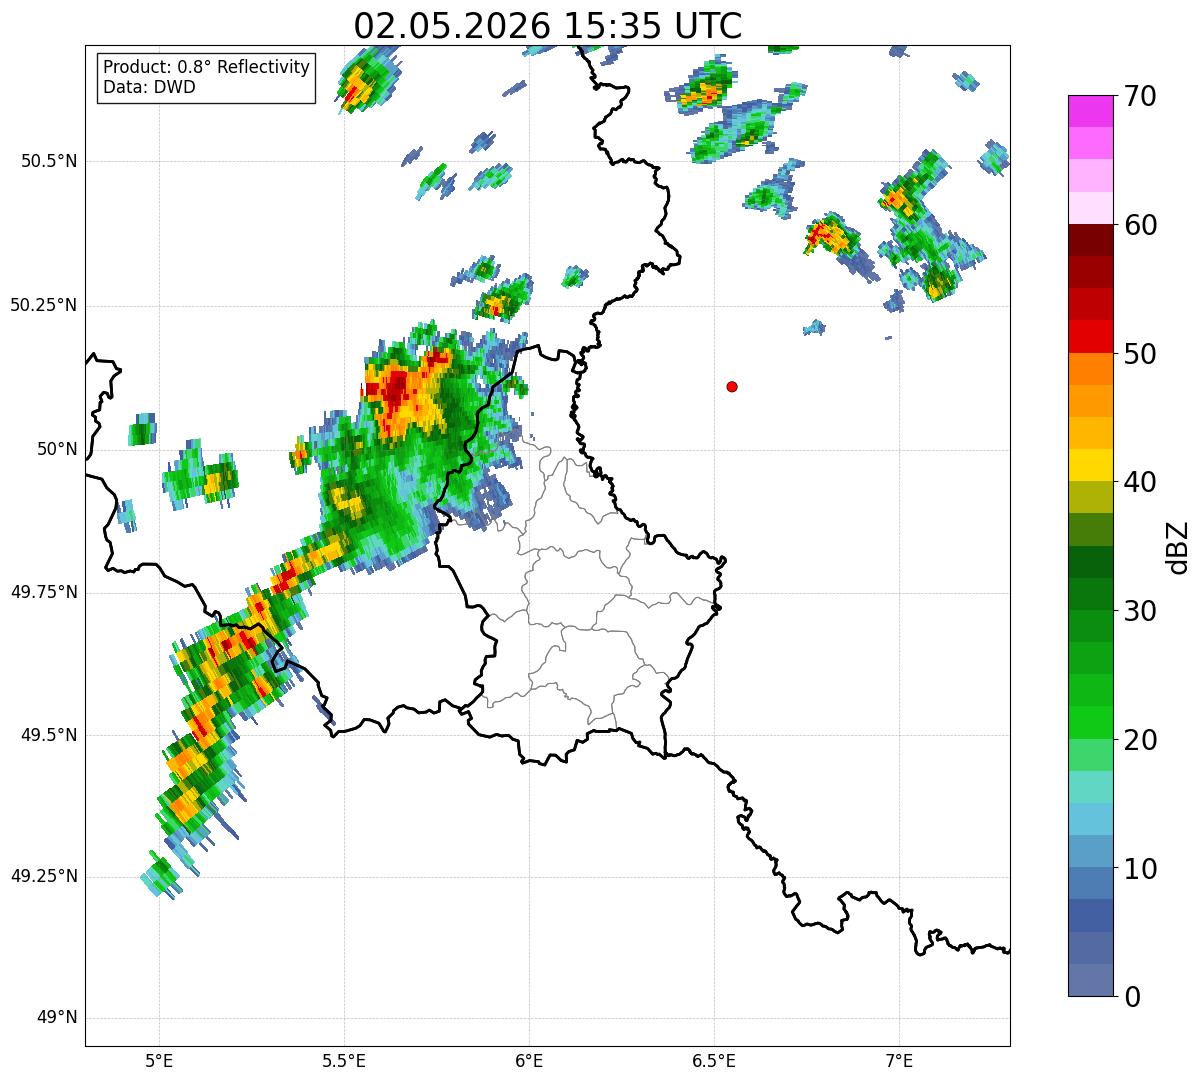Click the bright green 20 dBZ colorbar band
The image size is (1202, 1081).
tap(1089, 722)
